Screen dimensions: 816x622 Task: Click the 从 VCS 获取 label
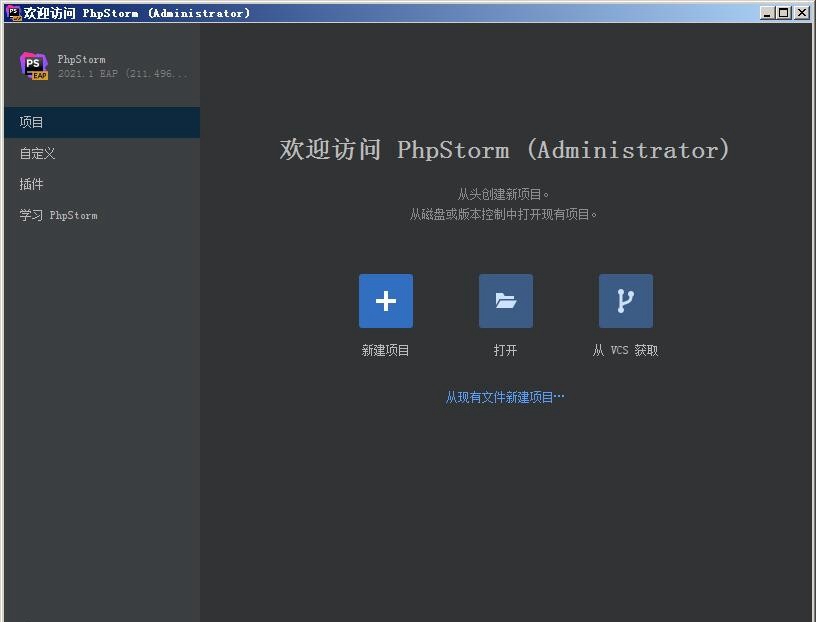pos(626,350)
